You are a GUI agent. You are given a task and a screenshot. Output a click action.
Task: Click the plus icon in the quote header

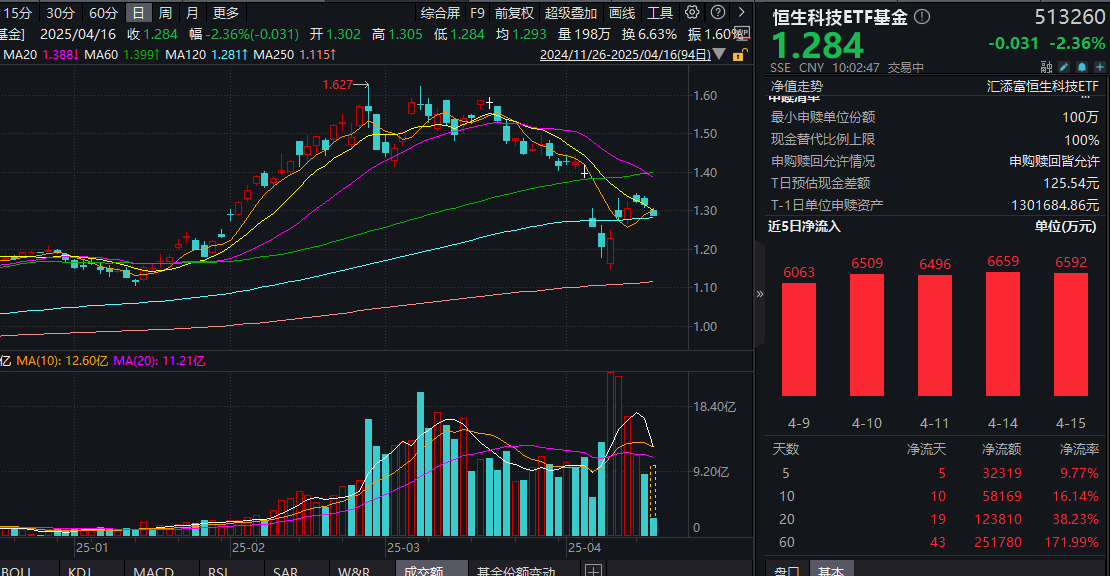(1098, 66)
